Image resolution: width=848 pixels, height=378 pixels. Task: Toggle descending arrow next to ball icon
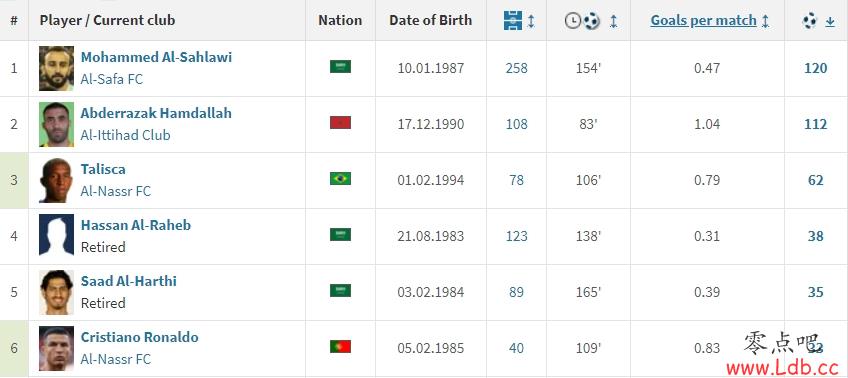tap(830, 22)
